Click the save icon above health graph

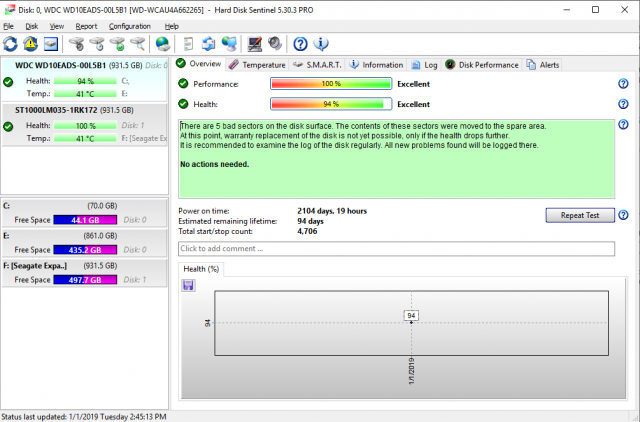(x=188, y=285)
